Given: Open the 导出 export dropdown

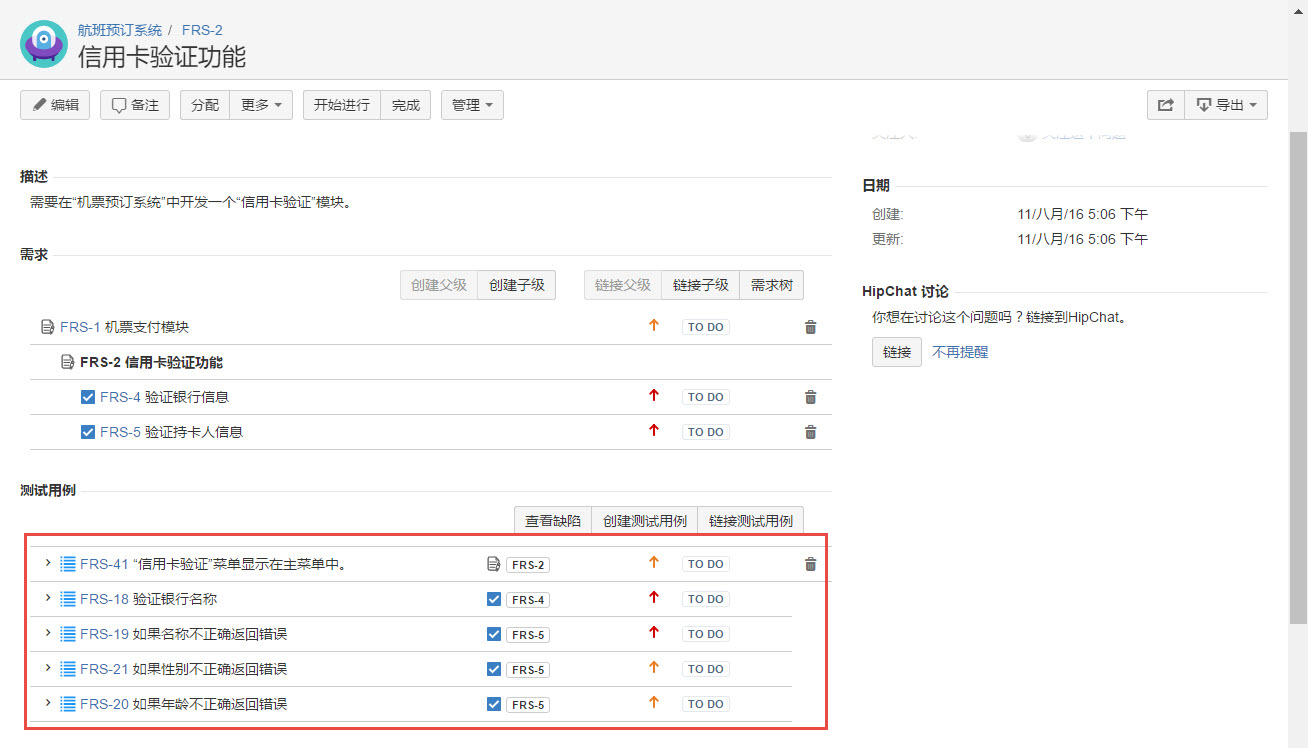Looking at the screenshot, I should (x=1226, y=105).
